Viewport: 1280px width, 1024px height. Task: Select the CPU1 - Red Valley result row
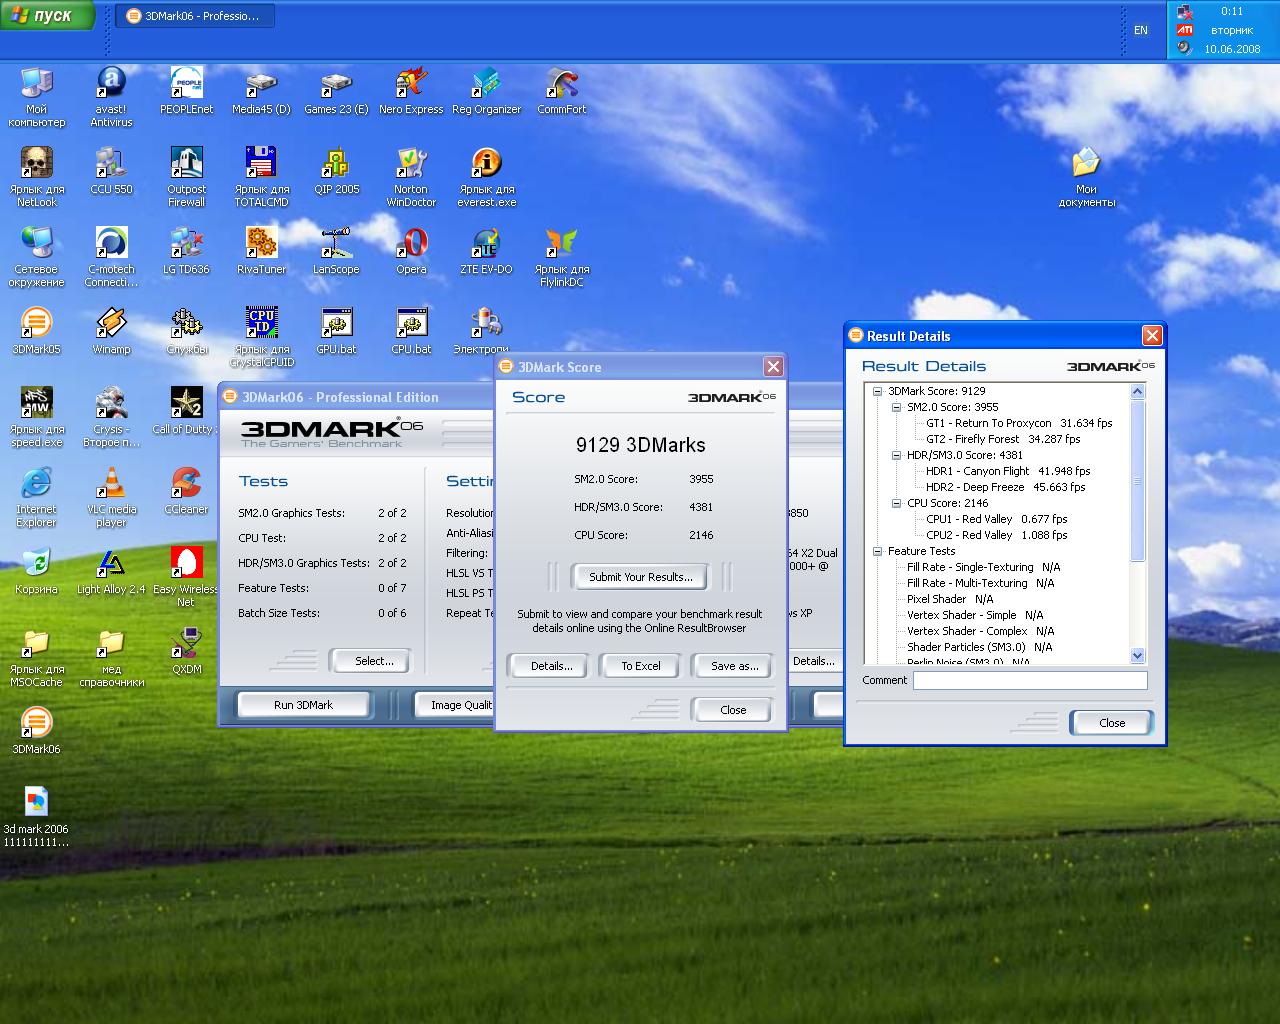(x=997, y=519)
